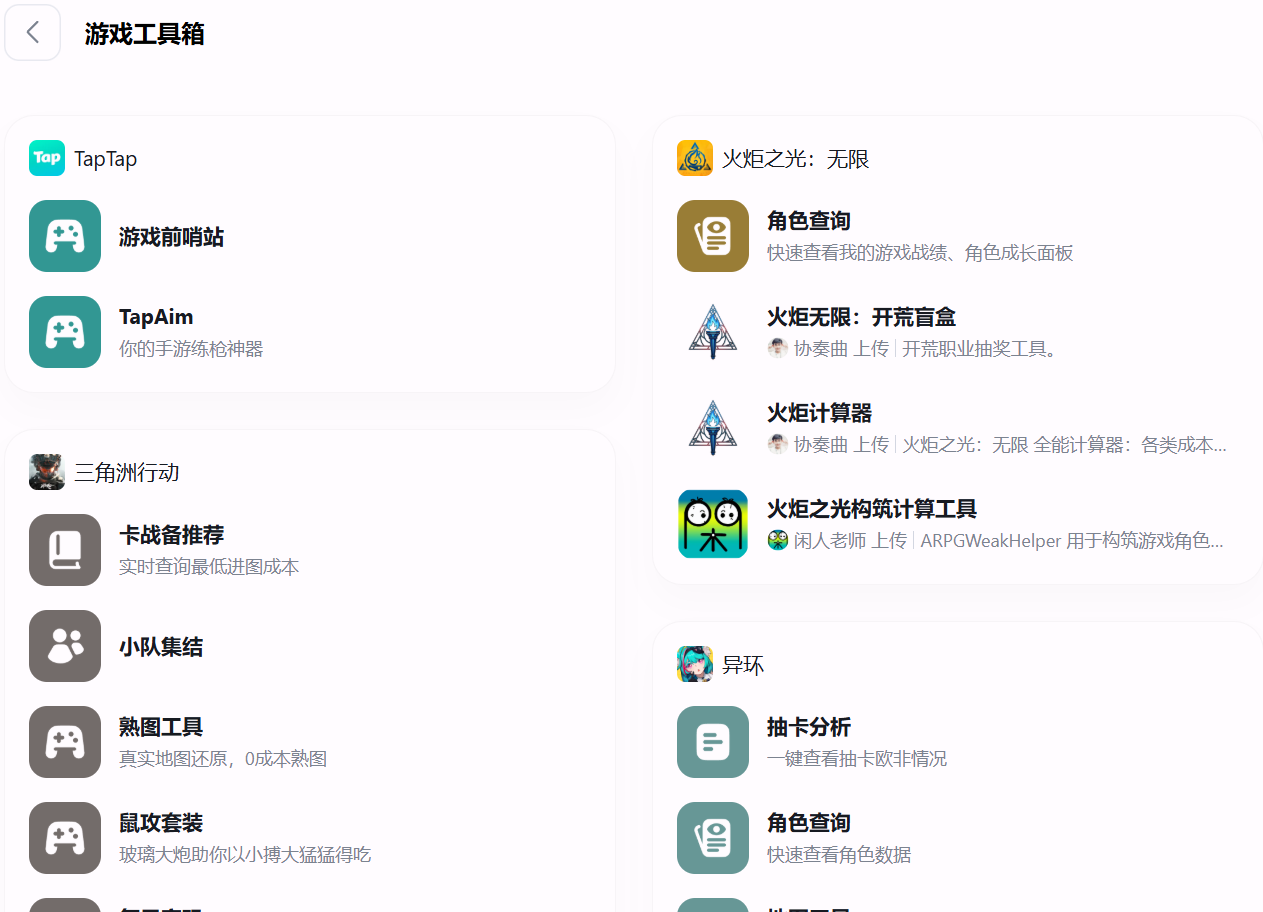Open the 抽卡分析 icon
The image size is (1263, 912).
click(713, 742)
